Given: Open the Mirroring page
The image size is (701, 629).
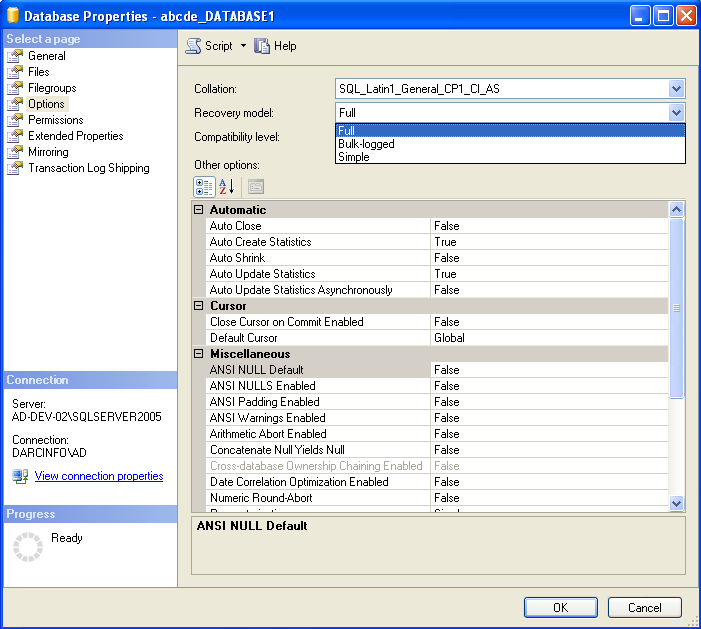Looking at the screenshot, I should coord(48,152).
